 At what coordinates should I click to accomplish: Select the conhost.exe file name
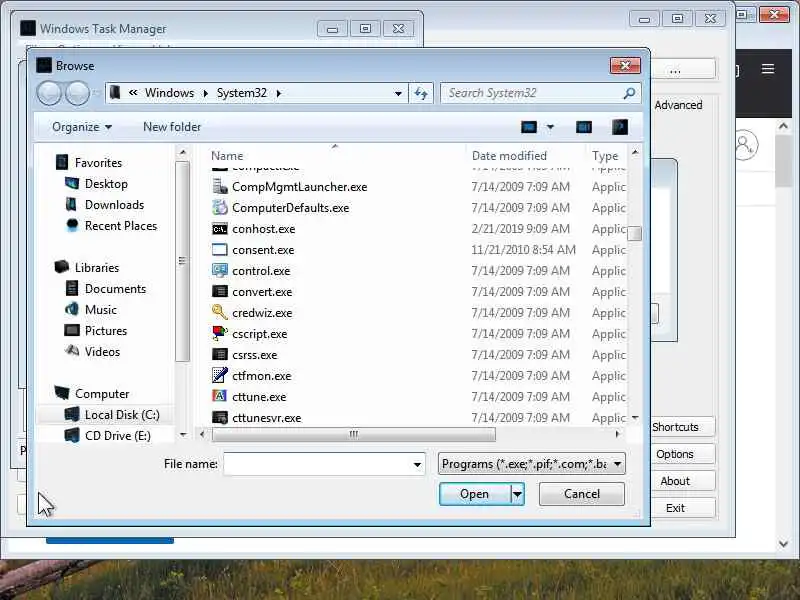point(264,229)
